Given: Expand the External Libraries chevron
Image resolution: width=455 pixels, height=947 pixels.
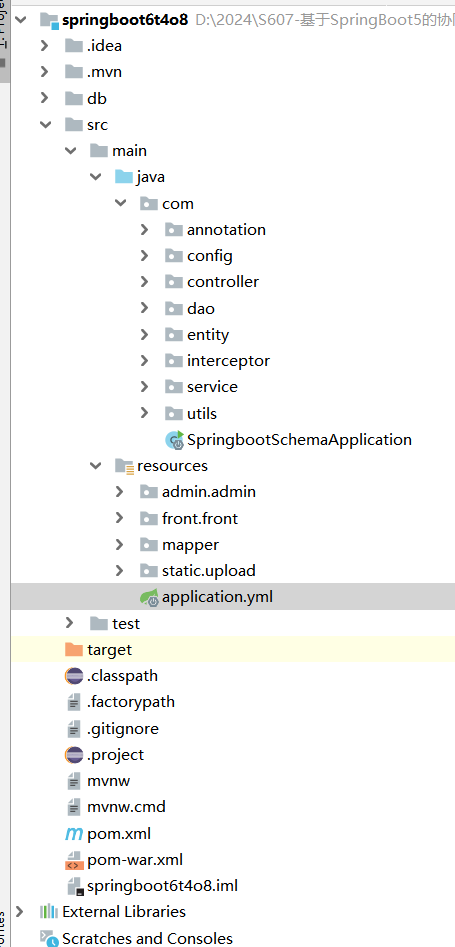Looking at the screenshot, I should point(19,911).
